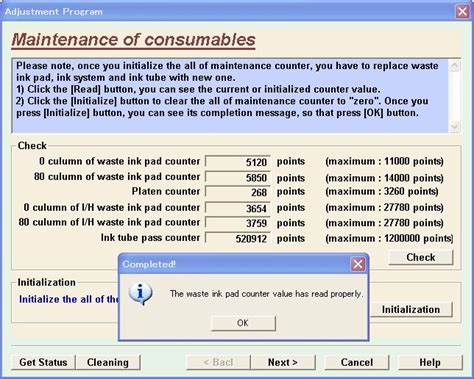The image size is (474, 379).
Task: Click the Platen counter label
Action: 166,191
